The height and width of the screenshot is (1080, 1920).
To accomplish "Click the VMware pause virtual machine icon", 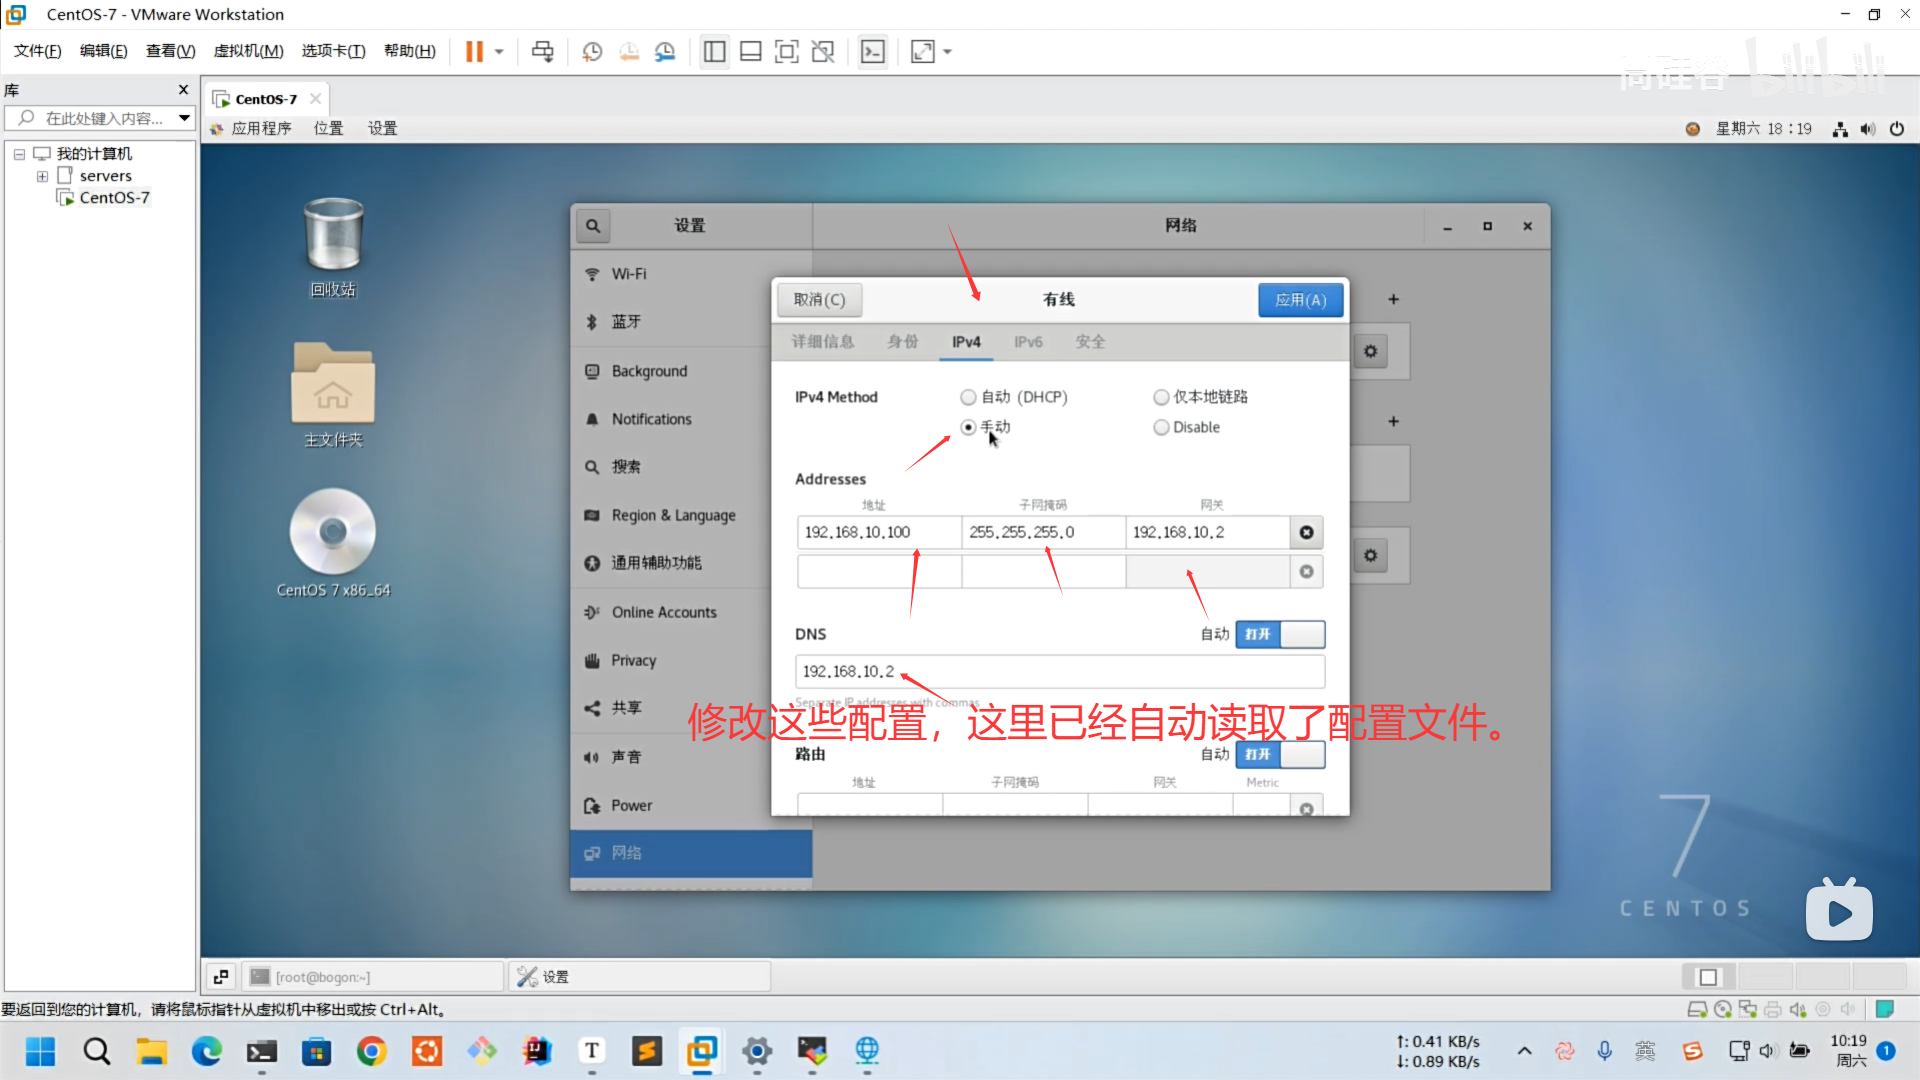I will (474, 52).
